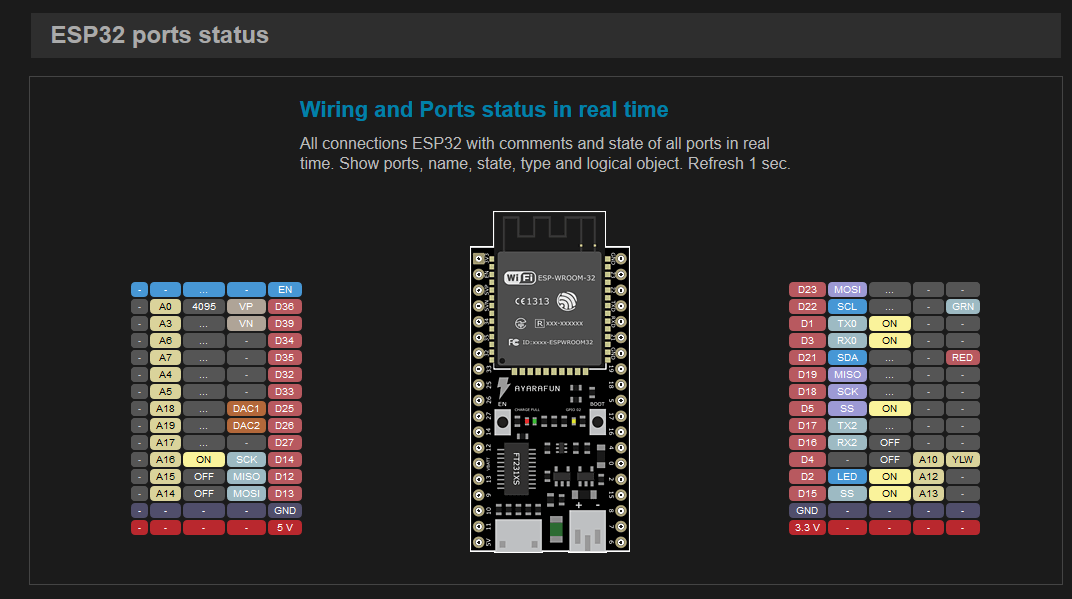Expand the details cell beside D27

(x=204, y=442)
